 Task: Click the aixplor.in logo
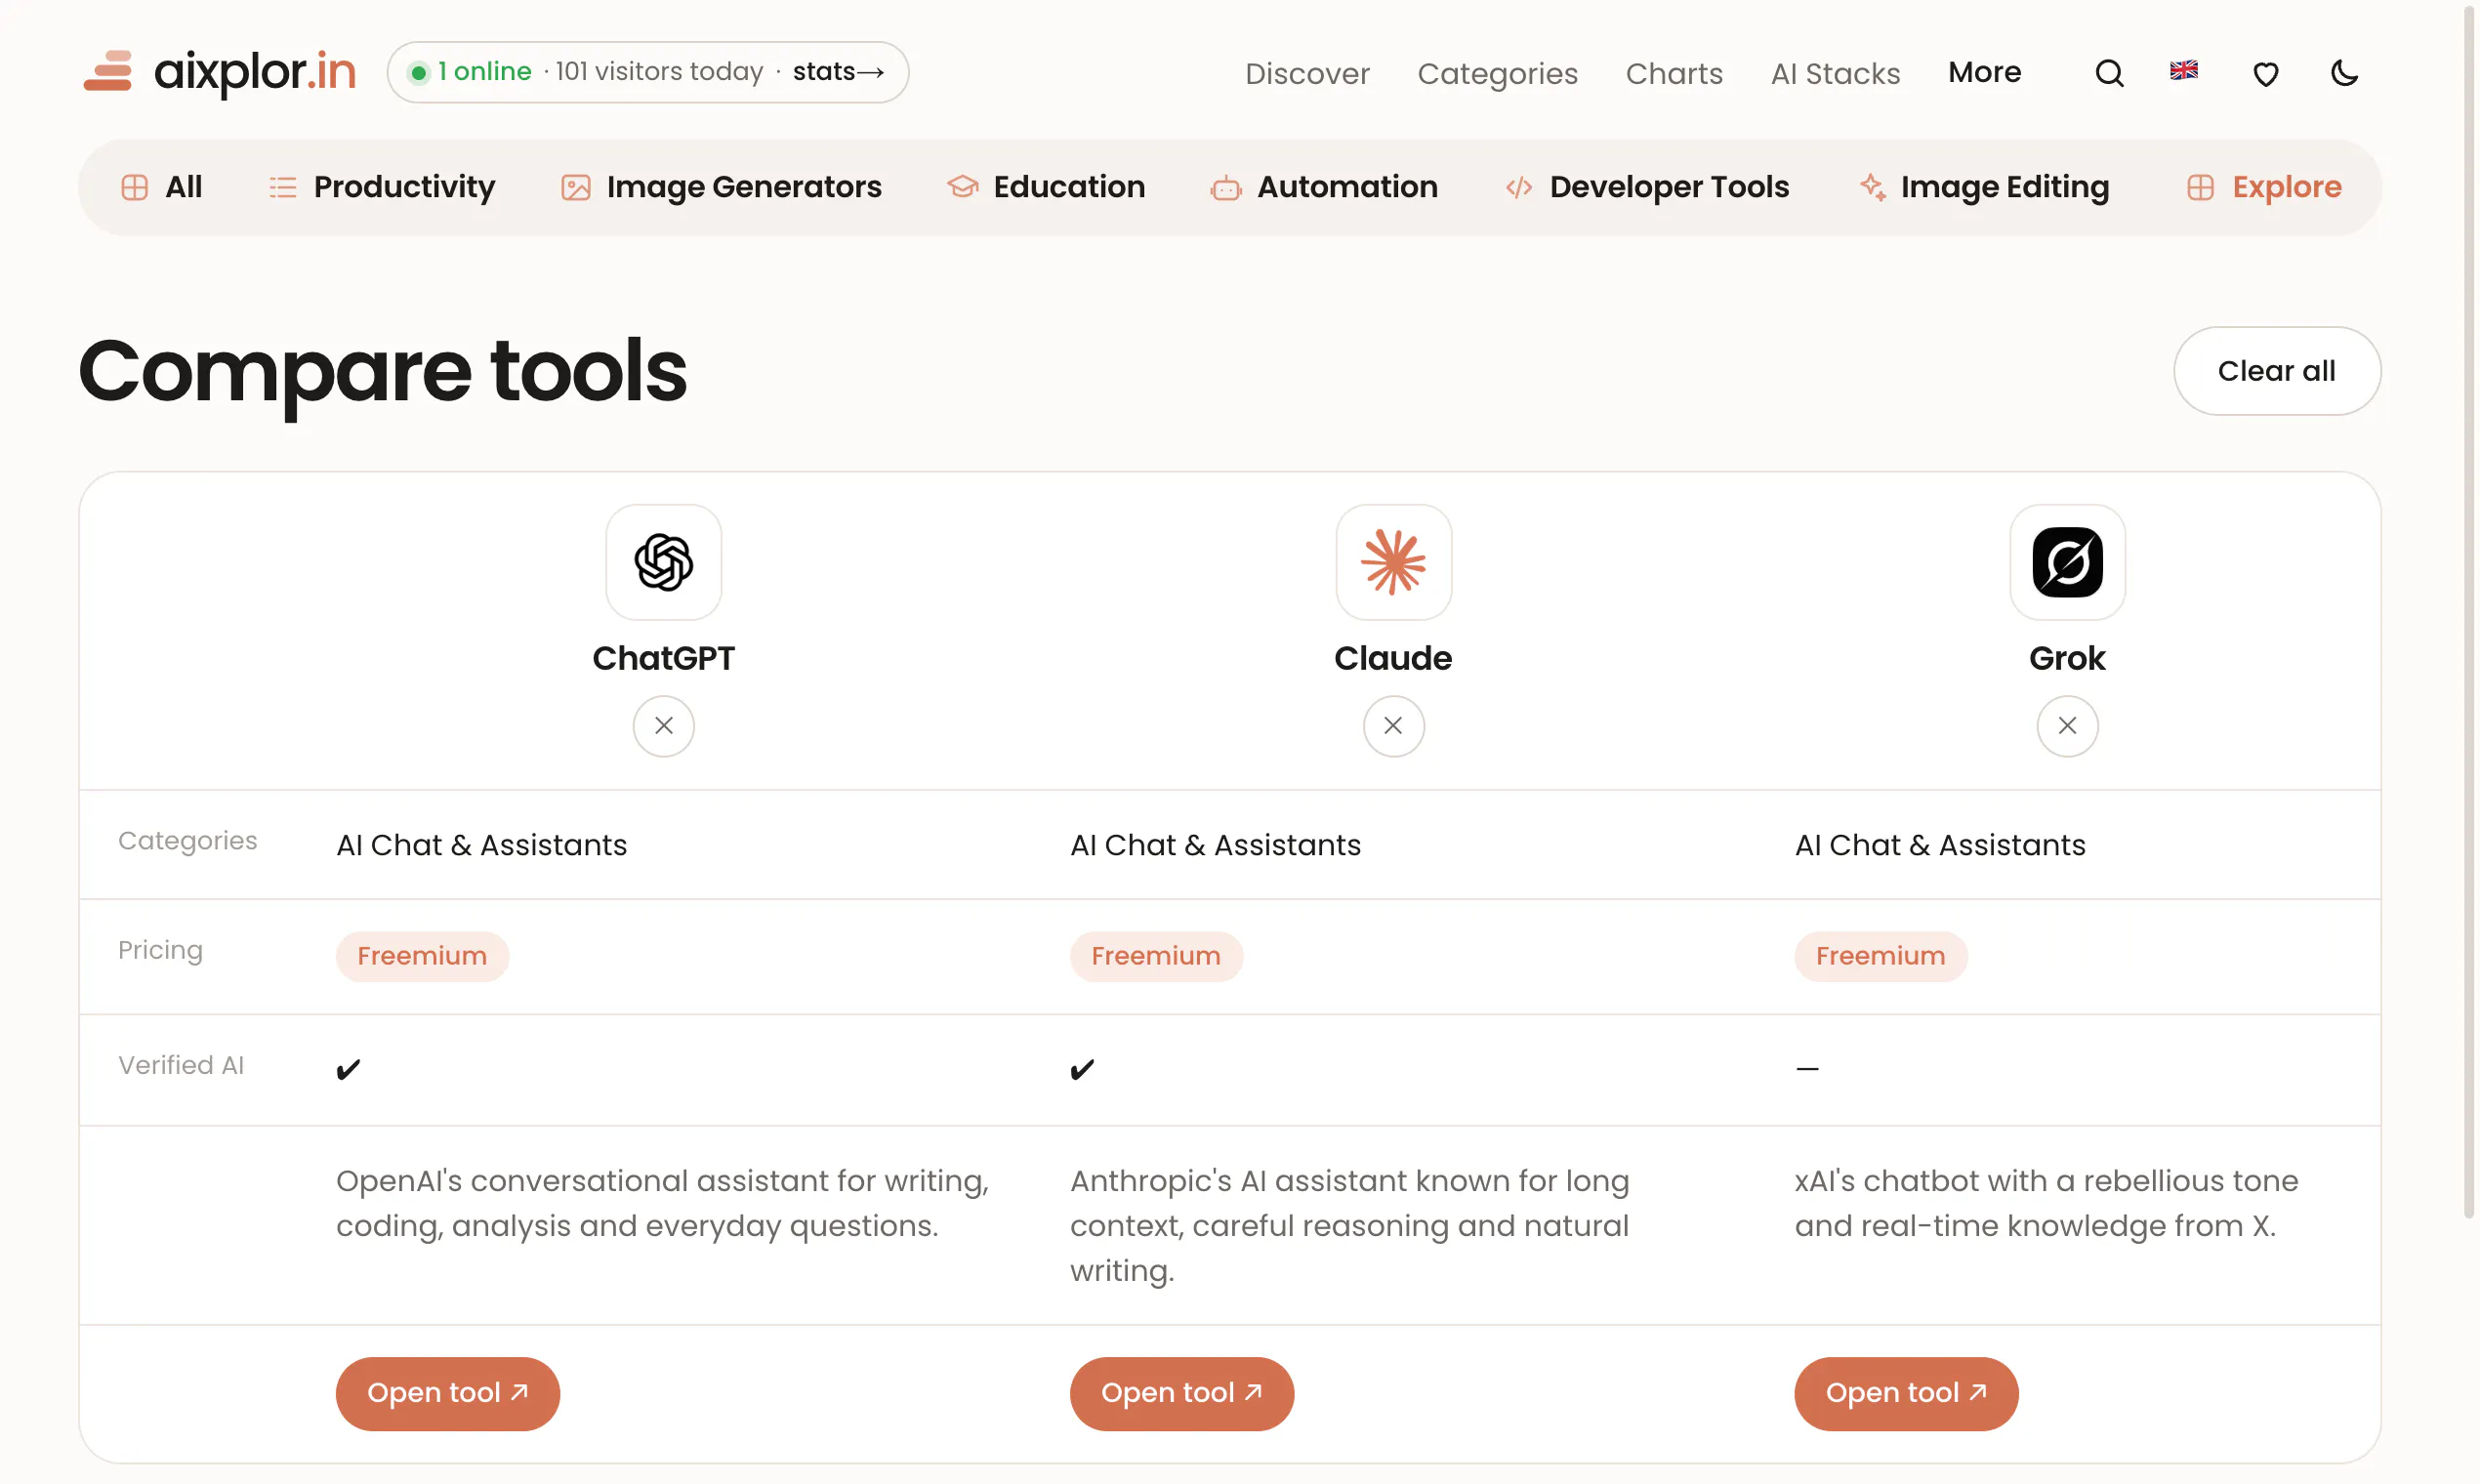coord(220,72)
